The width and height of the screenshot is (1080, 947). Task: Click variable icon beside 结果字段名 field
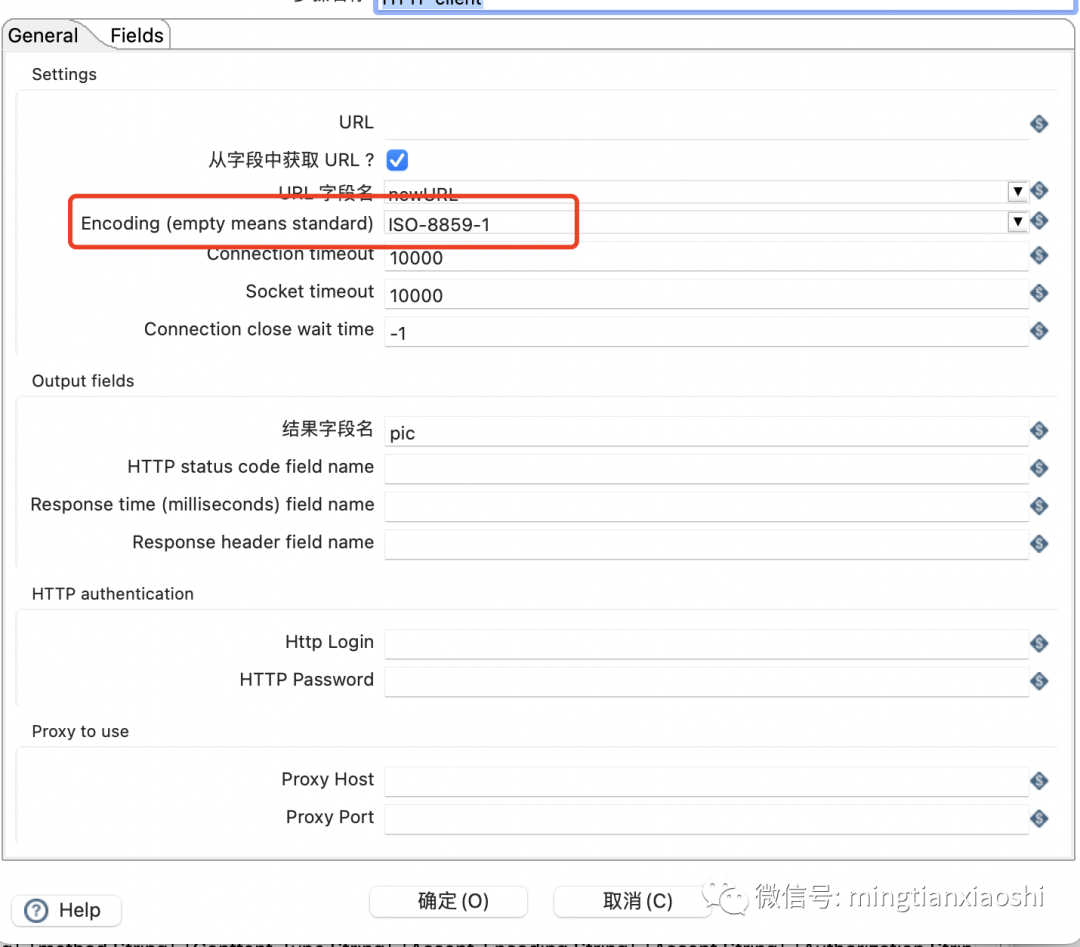coord(1039,430)
